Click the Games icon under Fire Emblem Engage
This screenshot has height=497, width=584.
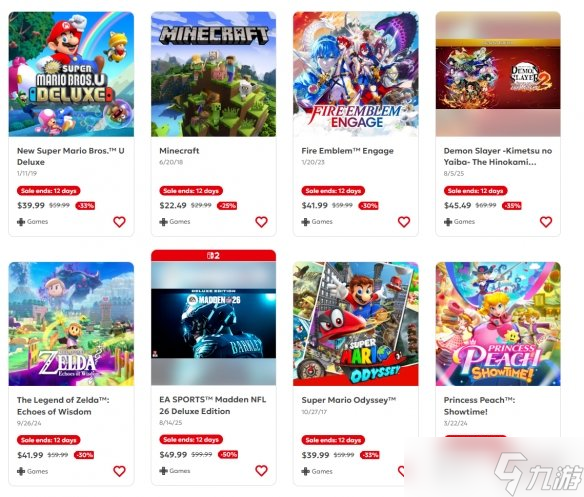pyautogui.click(x=305, y=222)
